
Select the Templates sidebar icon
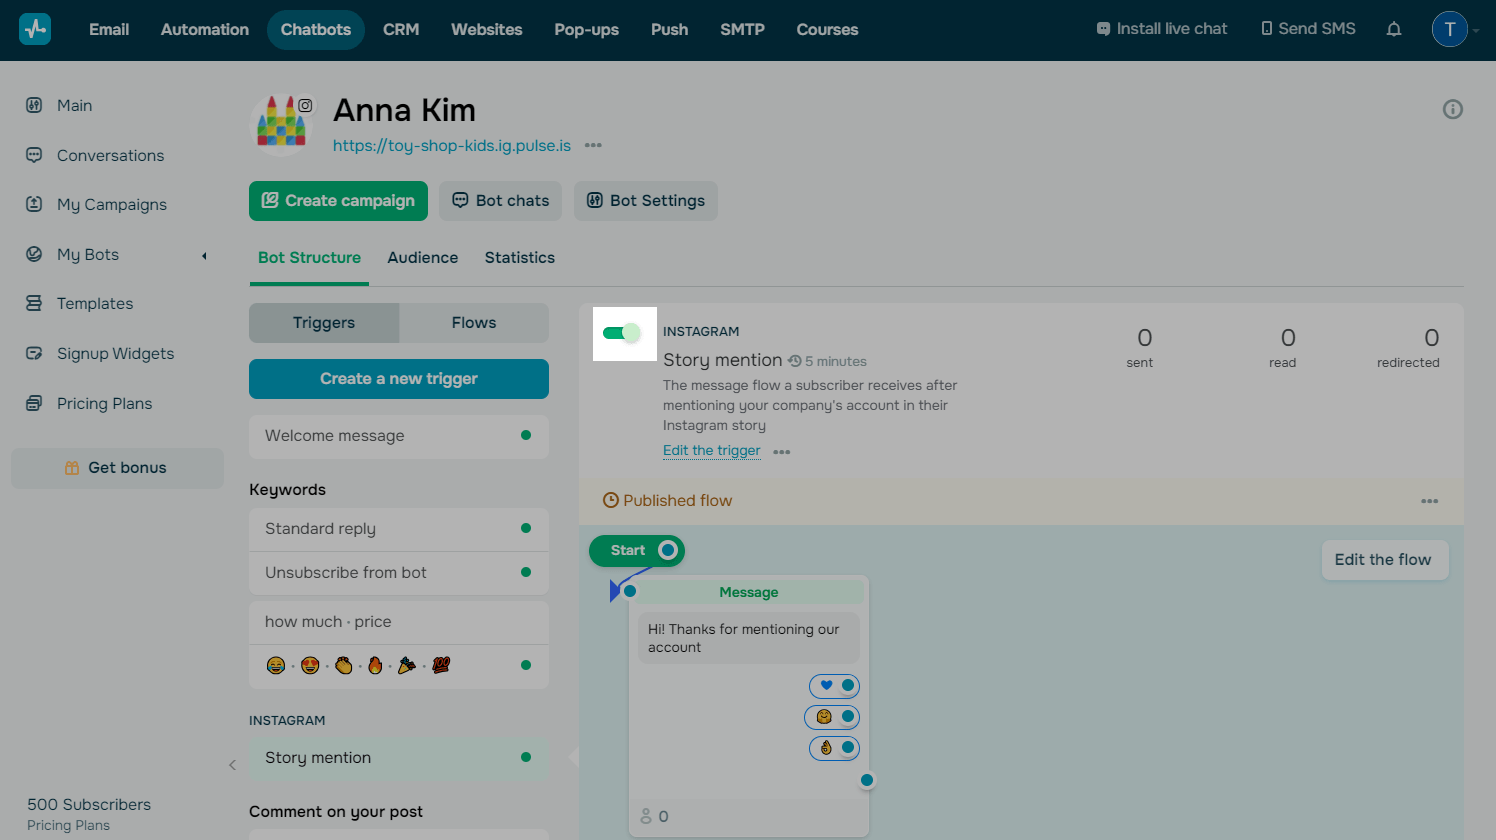click(x=33, y=303)
